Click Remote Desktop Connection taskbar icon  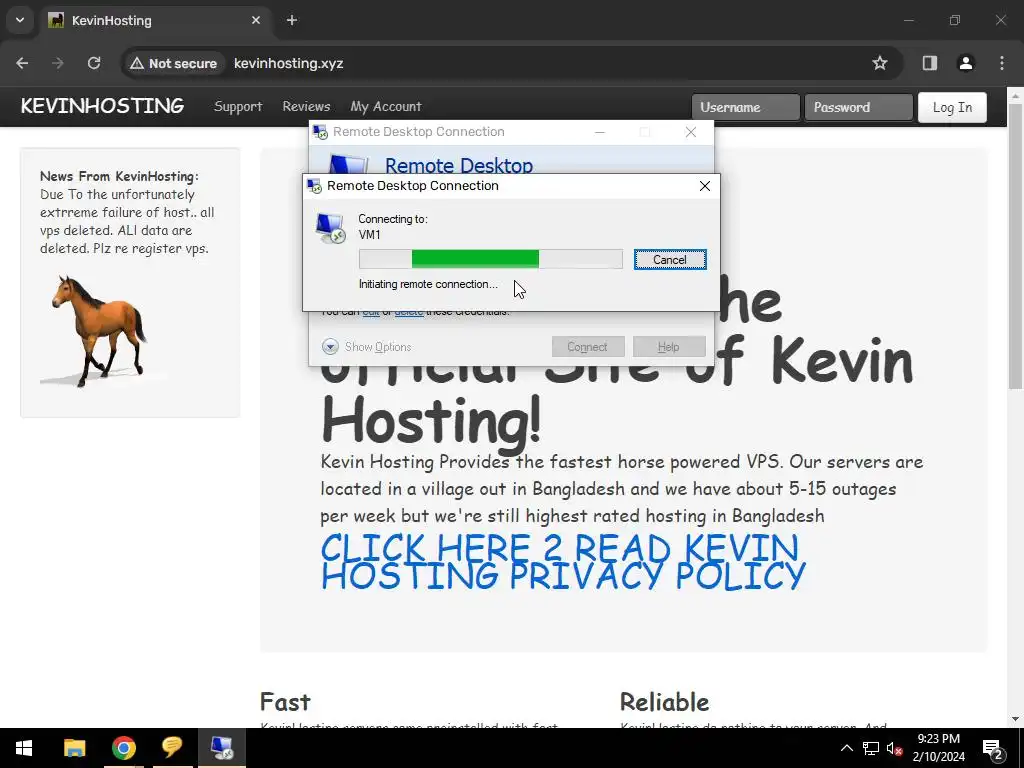221,748
